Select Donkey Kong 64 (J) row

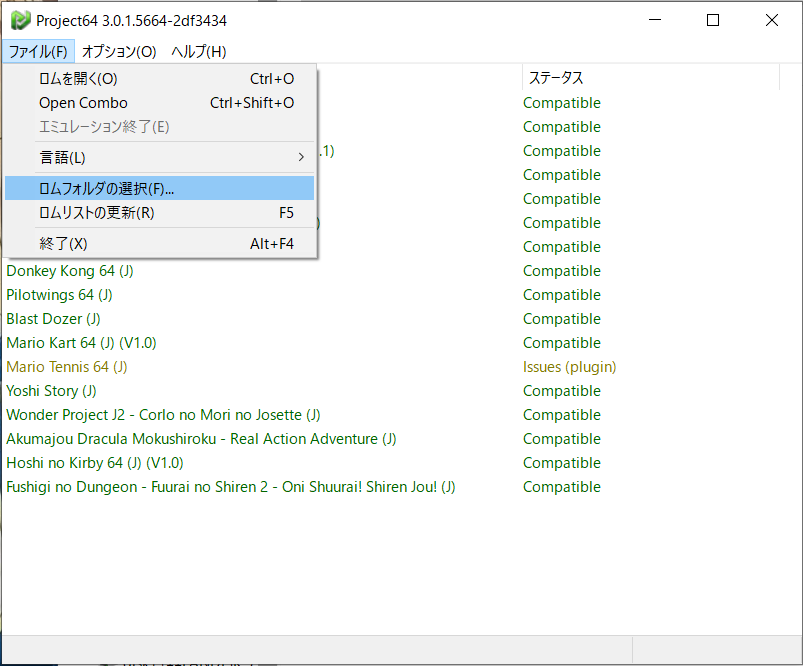[x=70, y=271]
